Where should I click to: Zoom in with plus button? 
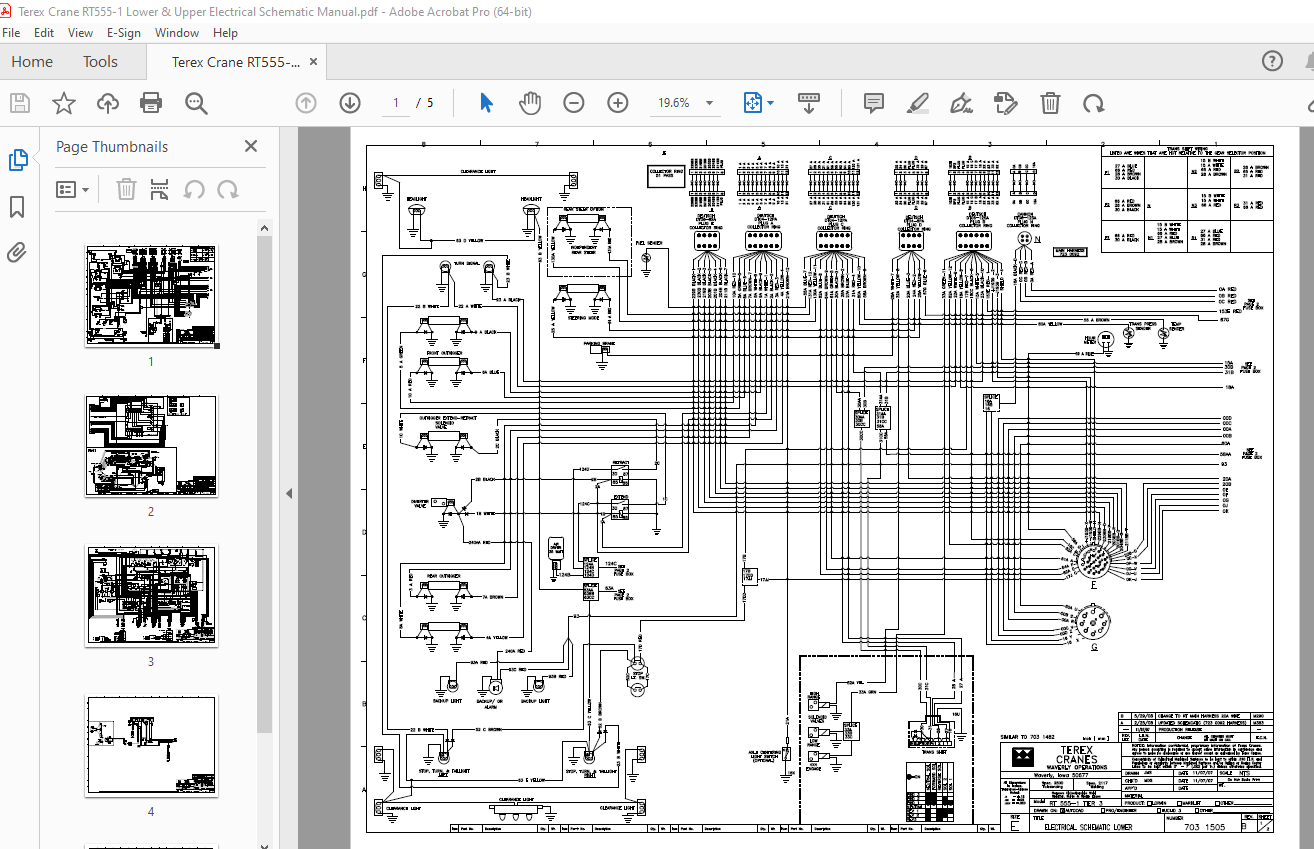click(x=618, y=103)
